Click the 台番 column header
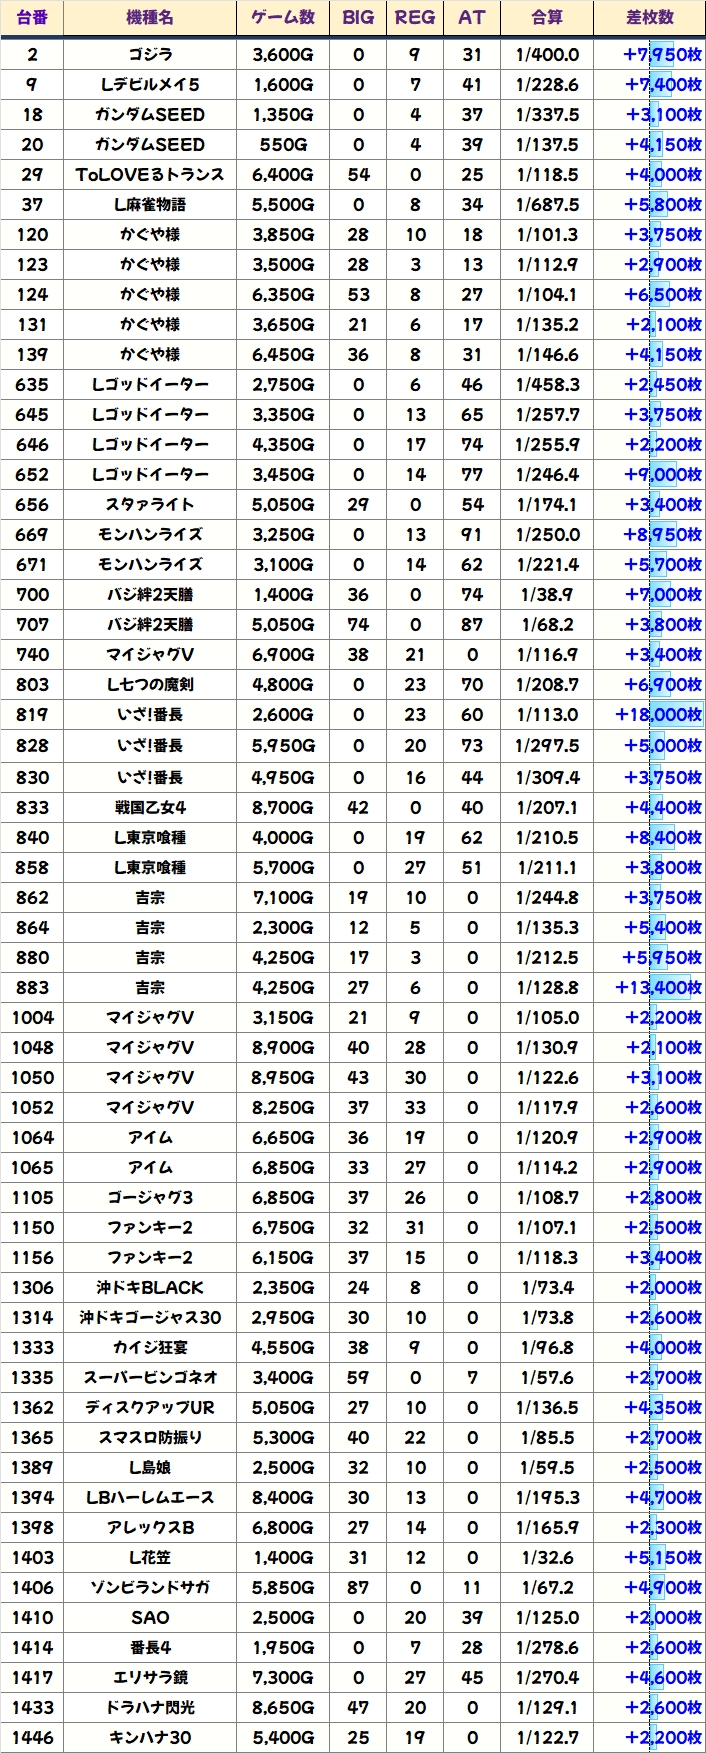 click(32, 18)
